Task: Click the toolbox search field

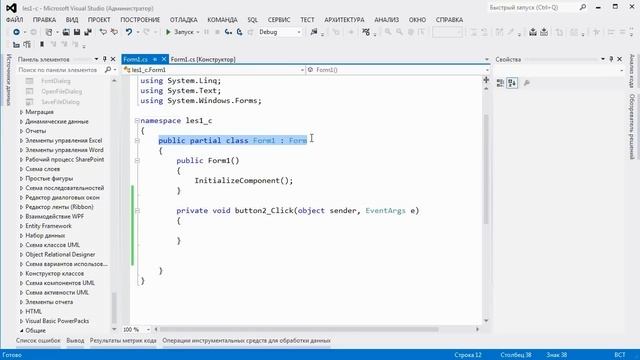Action: pos(60,70)
